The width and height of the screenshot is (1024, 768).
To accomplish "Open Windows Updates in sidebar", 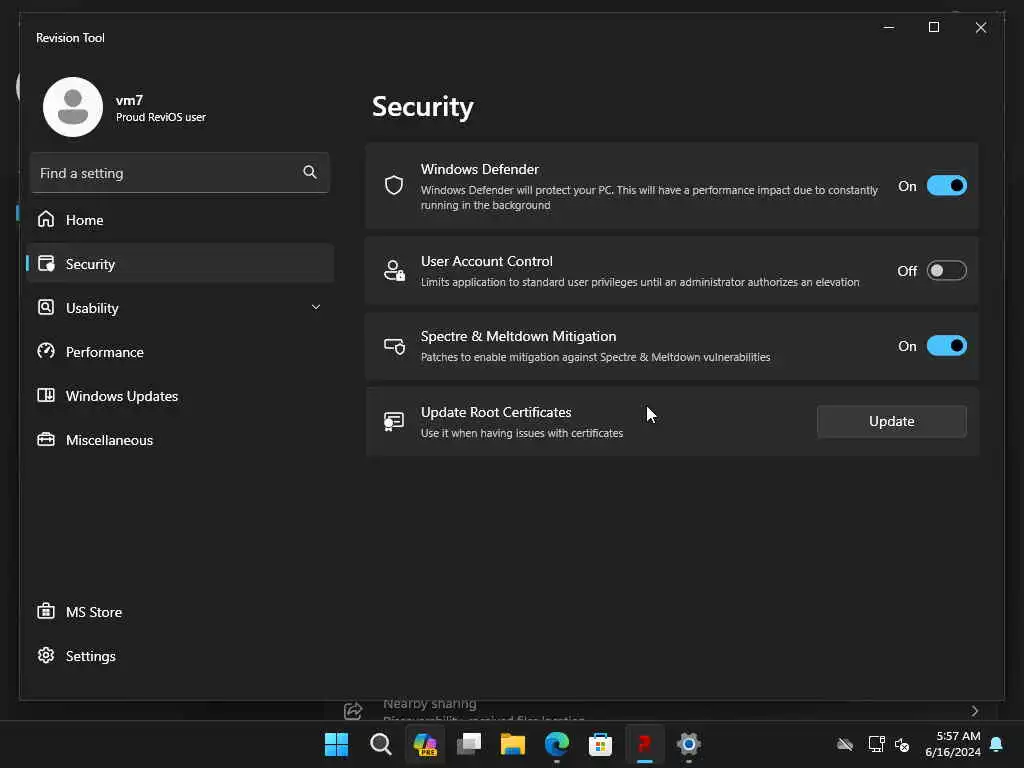I will pyautogui.click(x=180, y=396).
